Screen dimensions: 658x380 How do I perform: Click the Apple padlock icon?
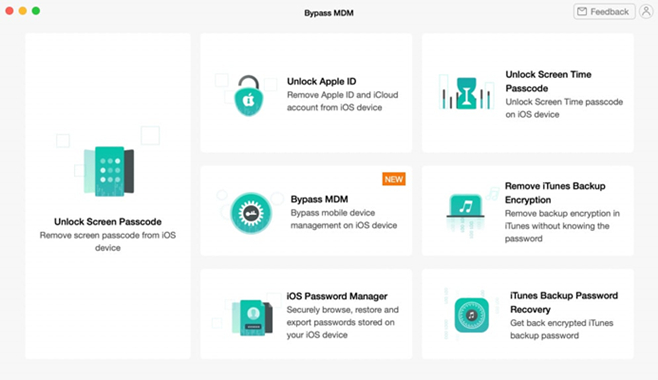249,96
